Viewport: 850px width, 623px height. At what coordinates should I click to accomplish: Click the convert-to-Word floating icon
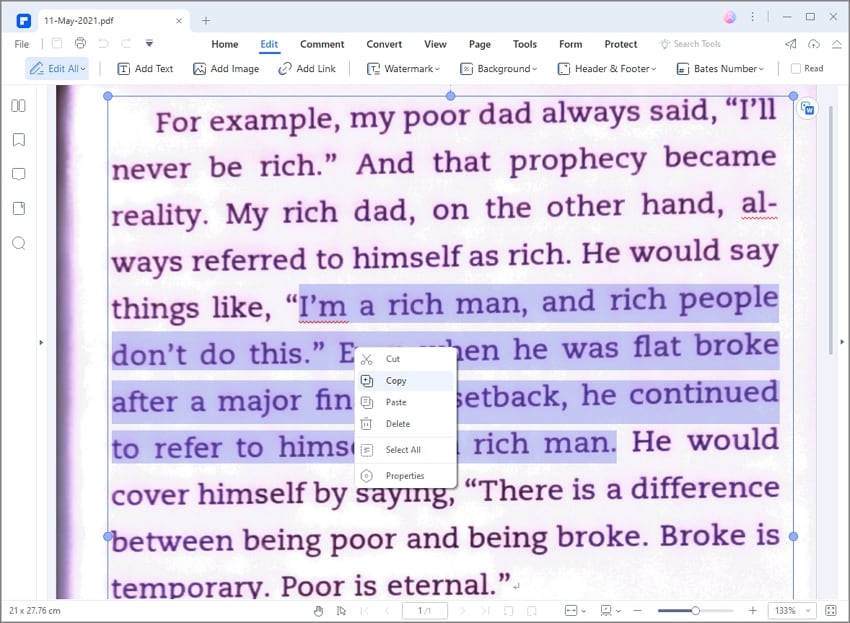point(808,109)
